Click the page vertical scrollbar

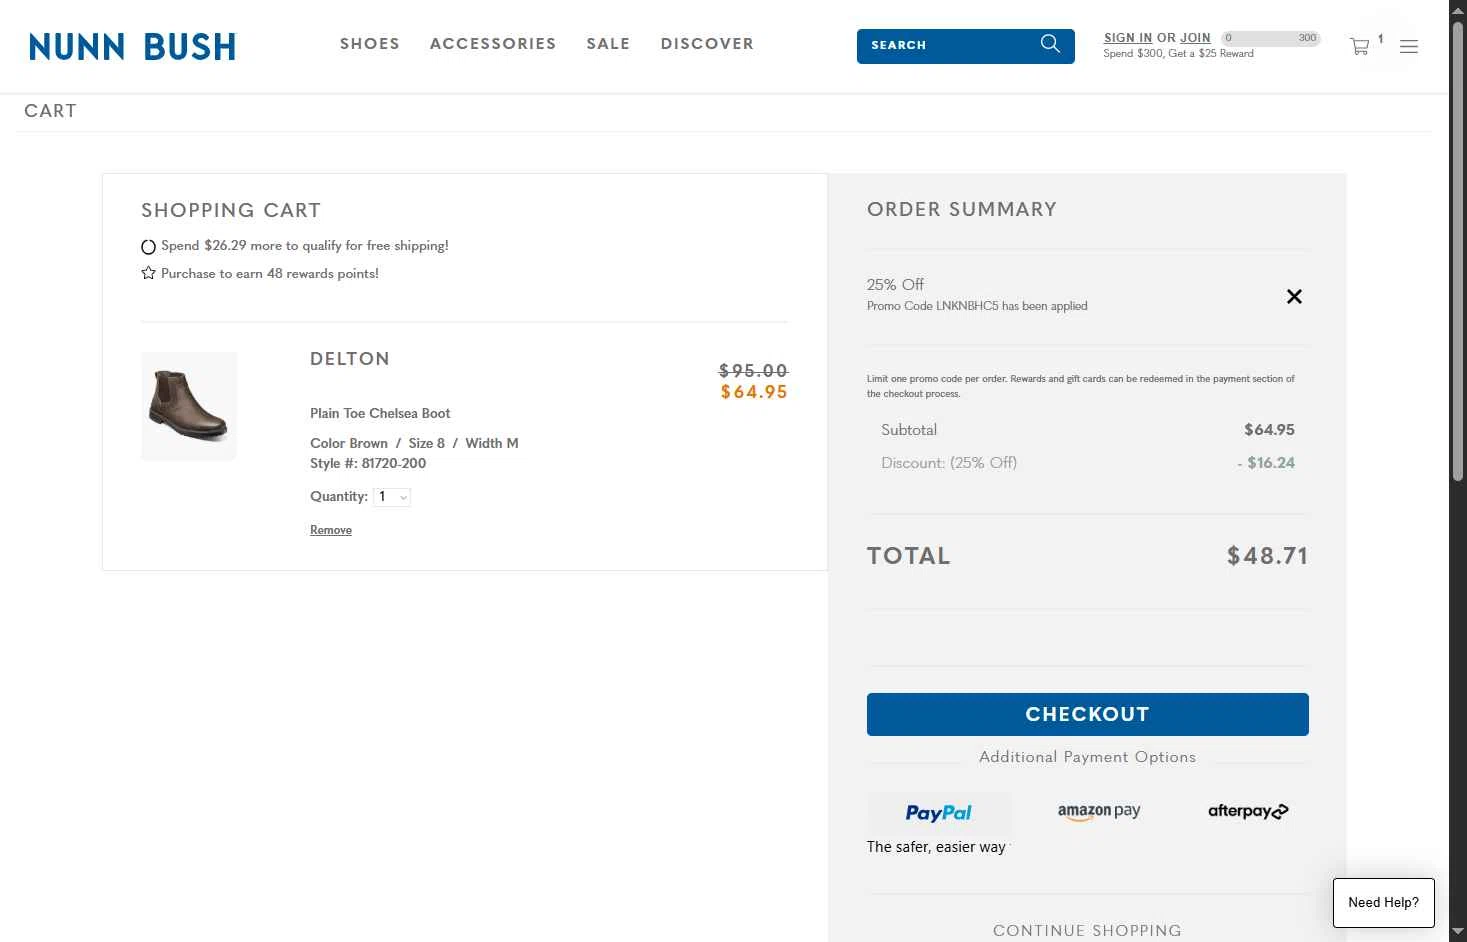coord(1458,250)
